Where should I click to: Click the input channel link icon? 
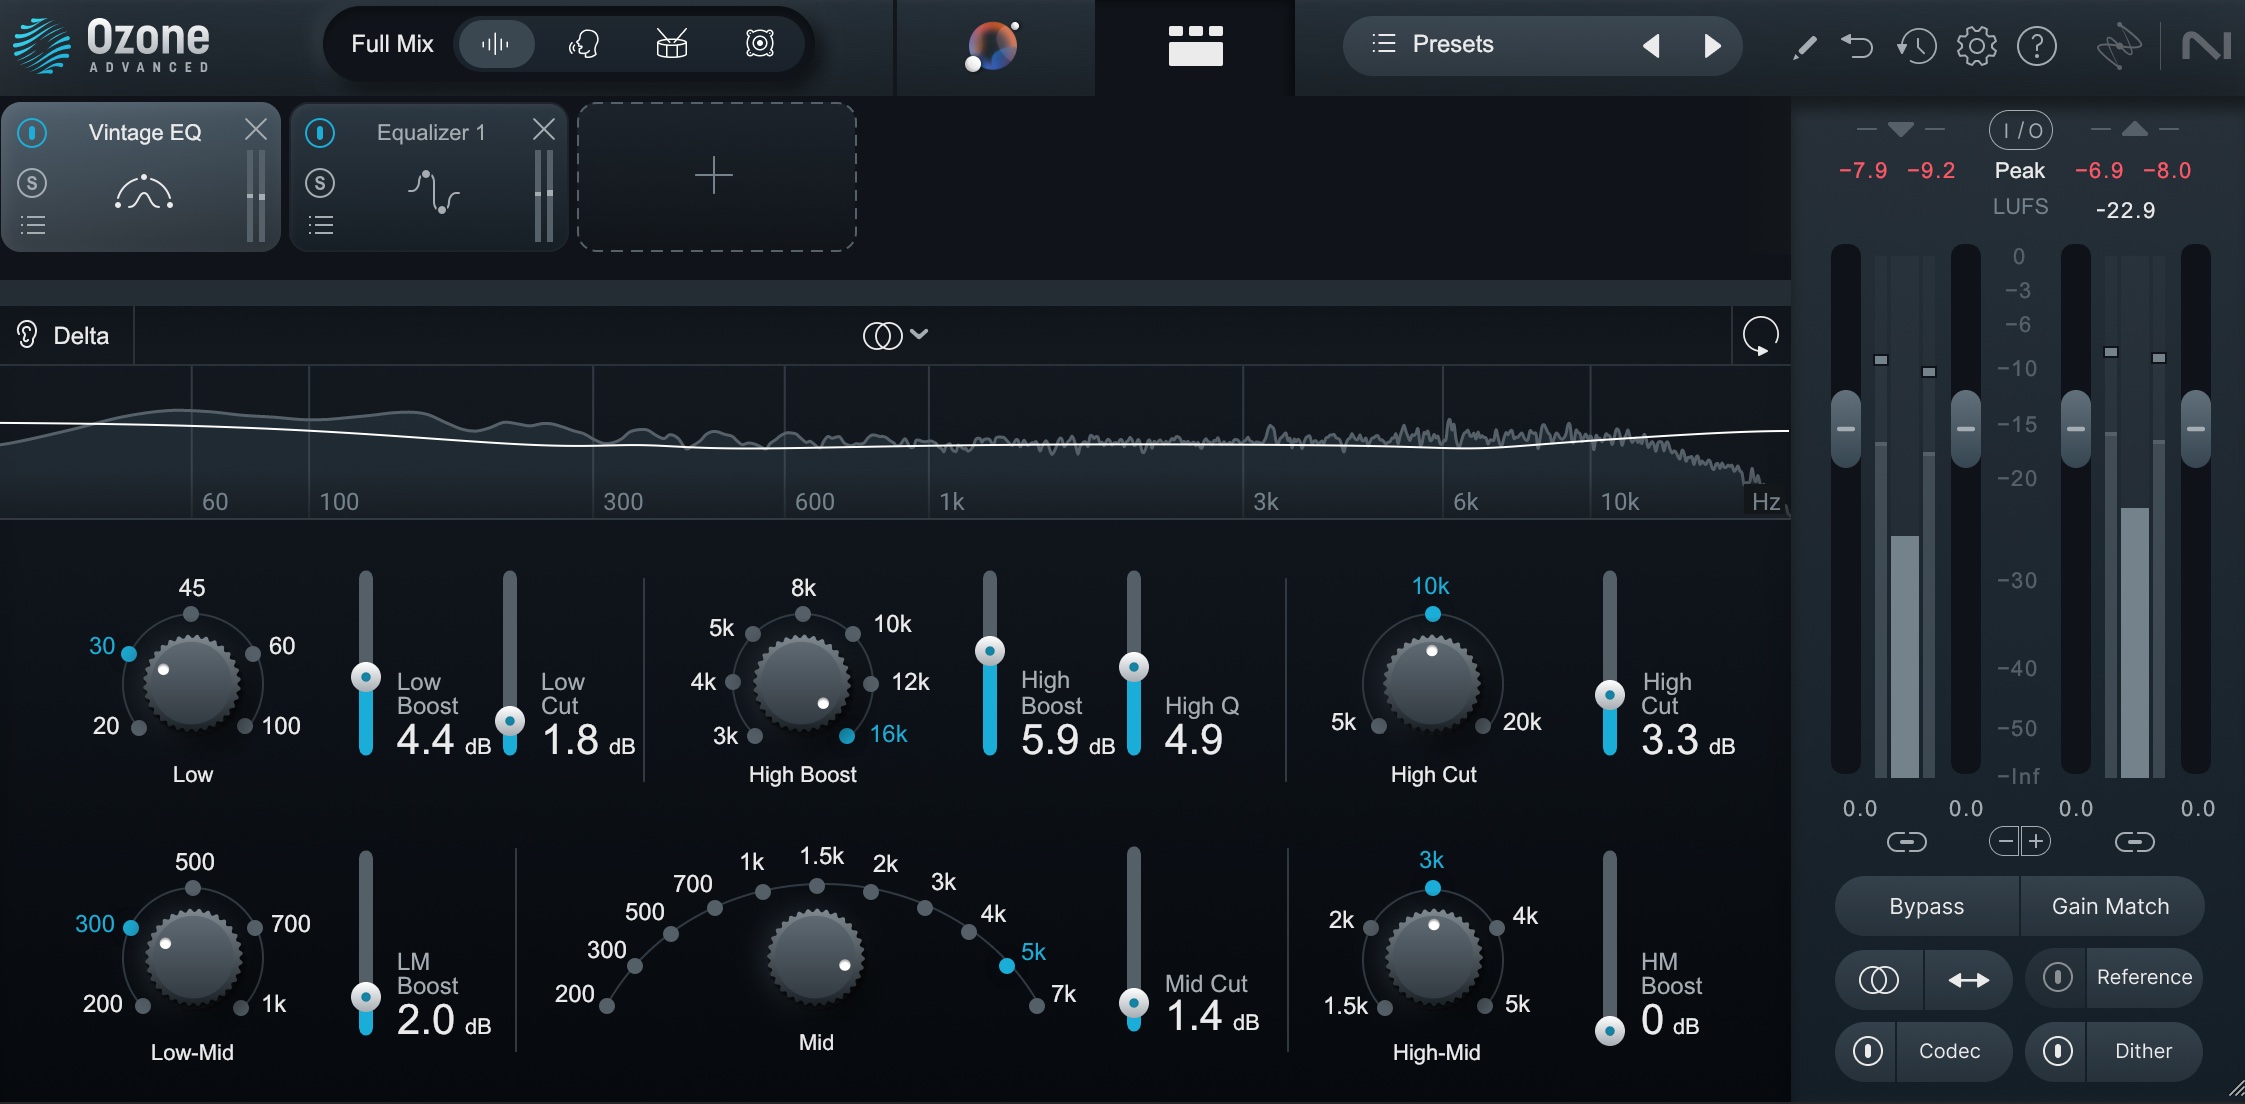1906,842
